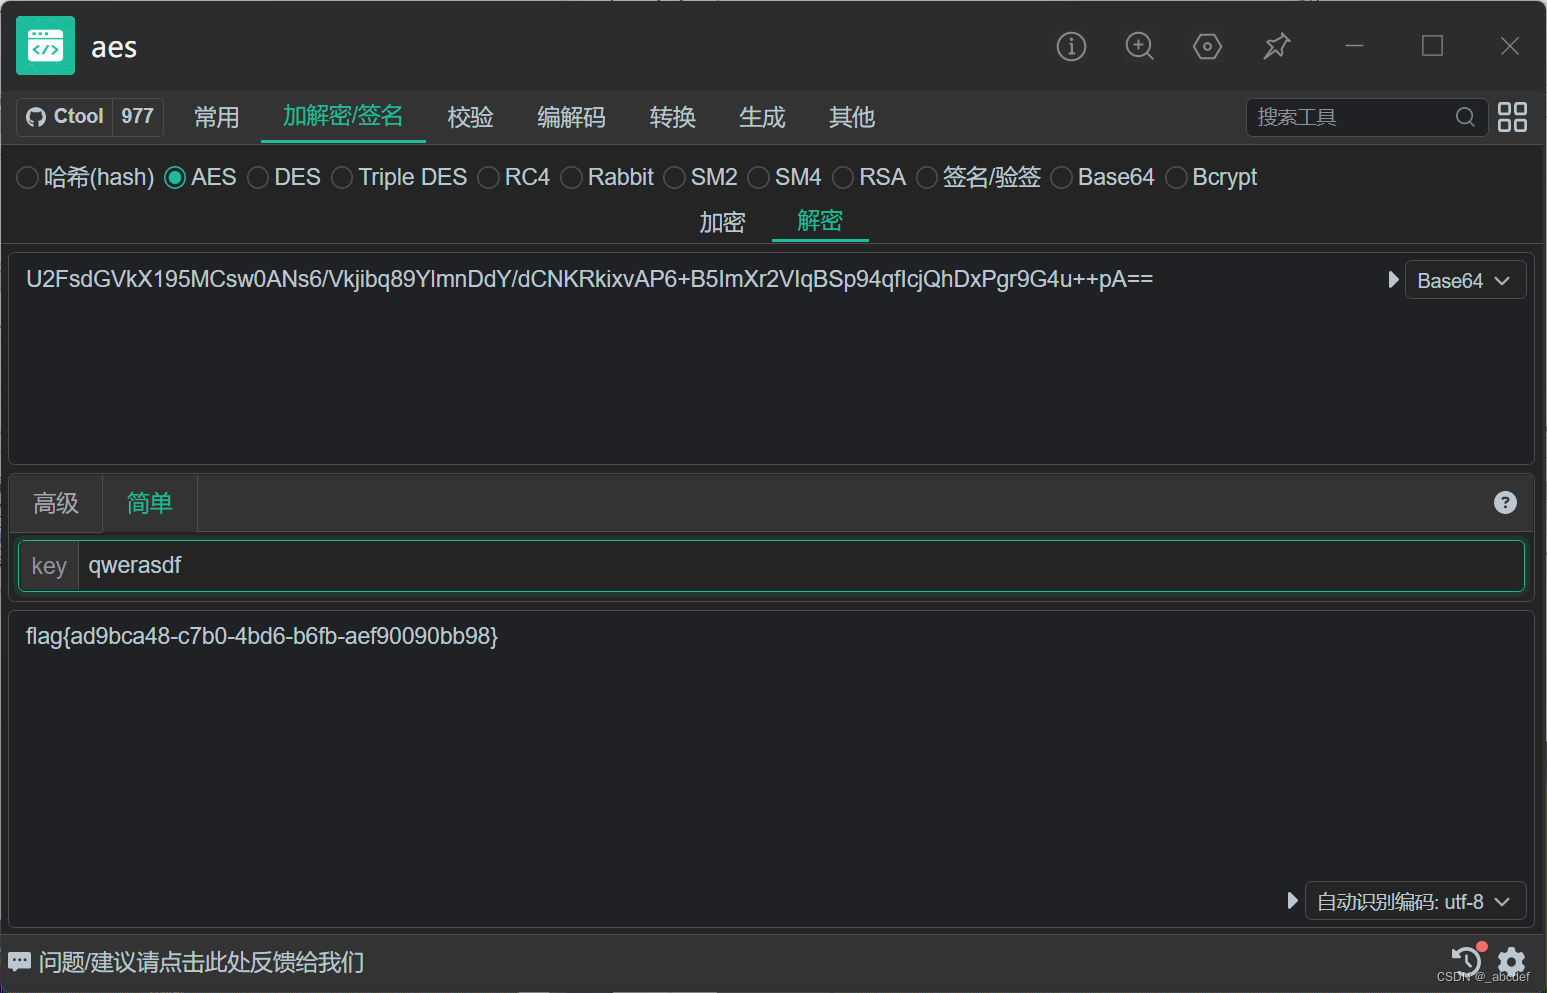
Task: Switch to the 其他 tab
Action: [x=852, y=117]
